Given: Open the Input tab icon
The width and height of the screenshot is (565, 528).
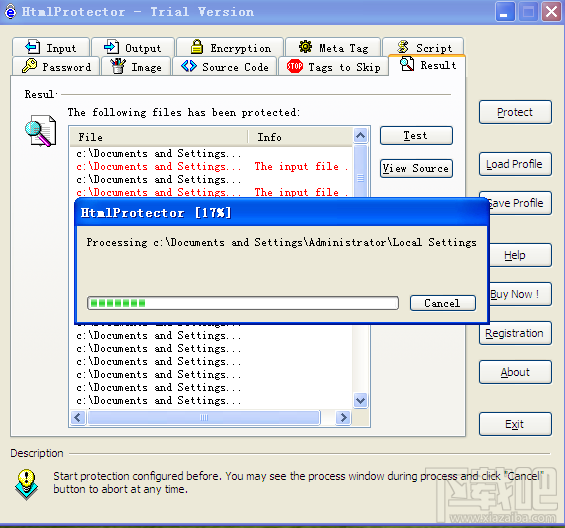Looking at the screenshot, I should coord(32,47).
